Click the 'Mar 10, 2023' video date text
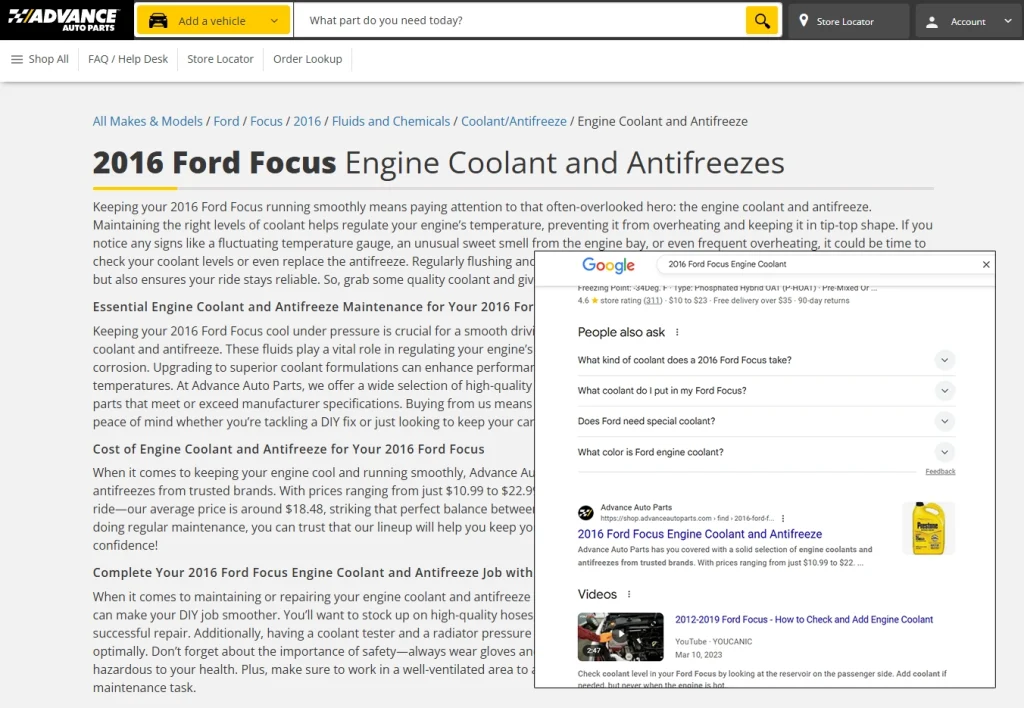The height and width of the screenshot is (708, 1024). 698,654
